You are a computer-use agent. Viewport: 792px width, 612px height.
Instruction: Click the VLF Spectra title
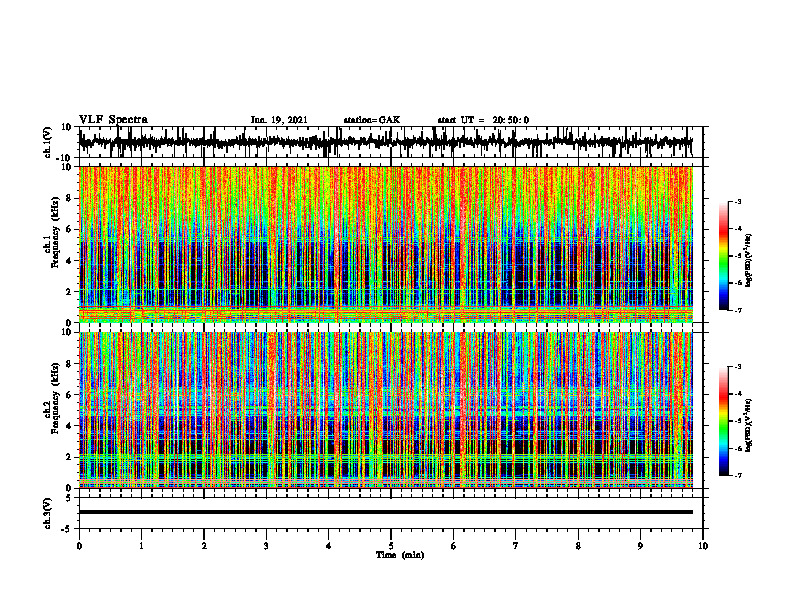[x=113, y=120]
